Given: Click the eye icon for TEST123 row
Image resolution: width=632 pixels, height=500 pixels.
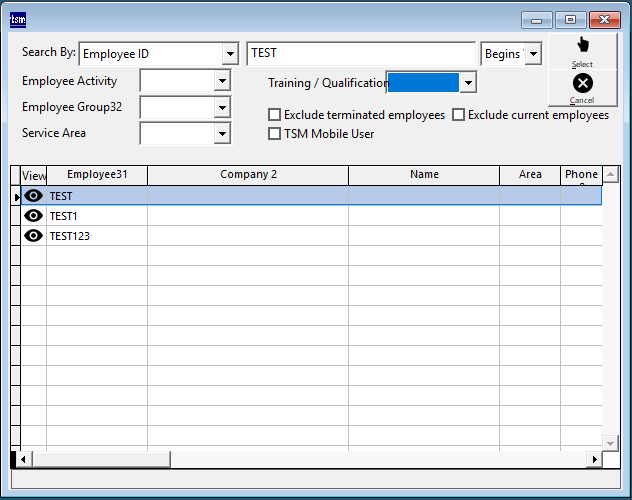Looking at the screenshot, I should point(33,236).
